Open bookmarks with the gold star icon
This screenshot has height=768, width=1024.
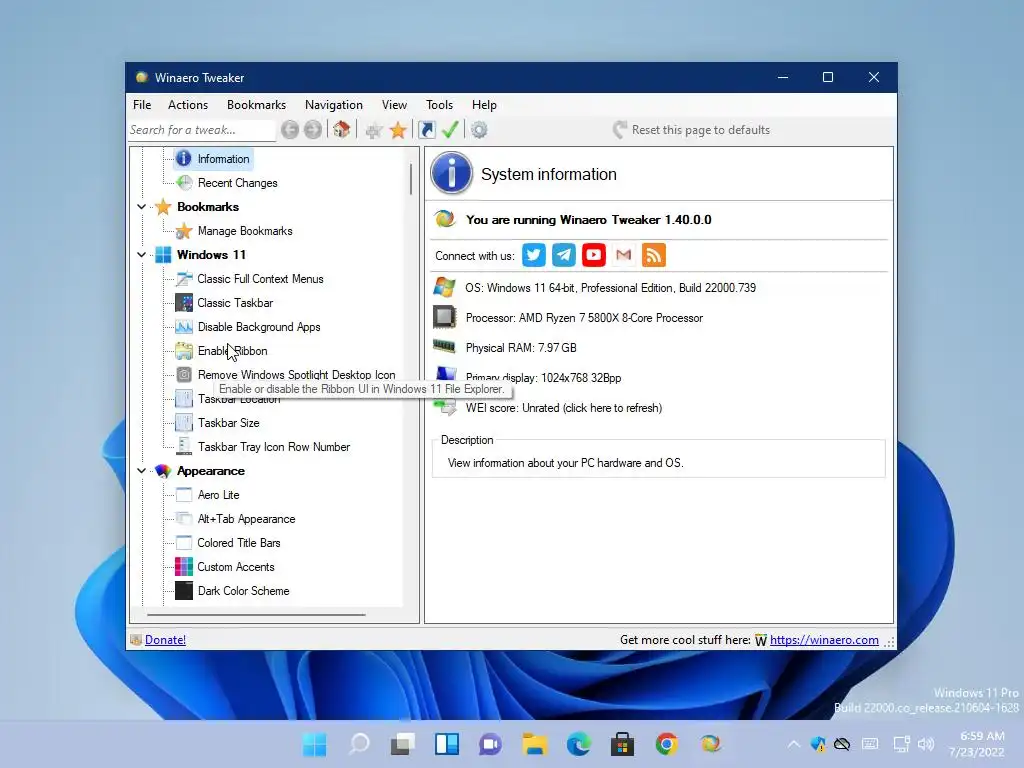click(x=398, y=130)
